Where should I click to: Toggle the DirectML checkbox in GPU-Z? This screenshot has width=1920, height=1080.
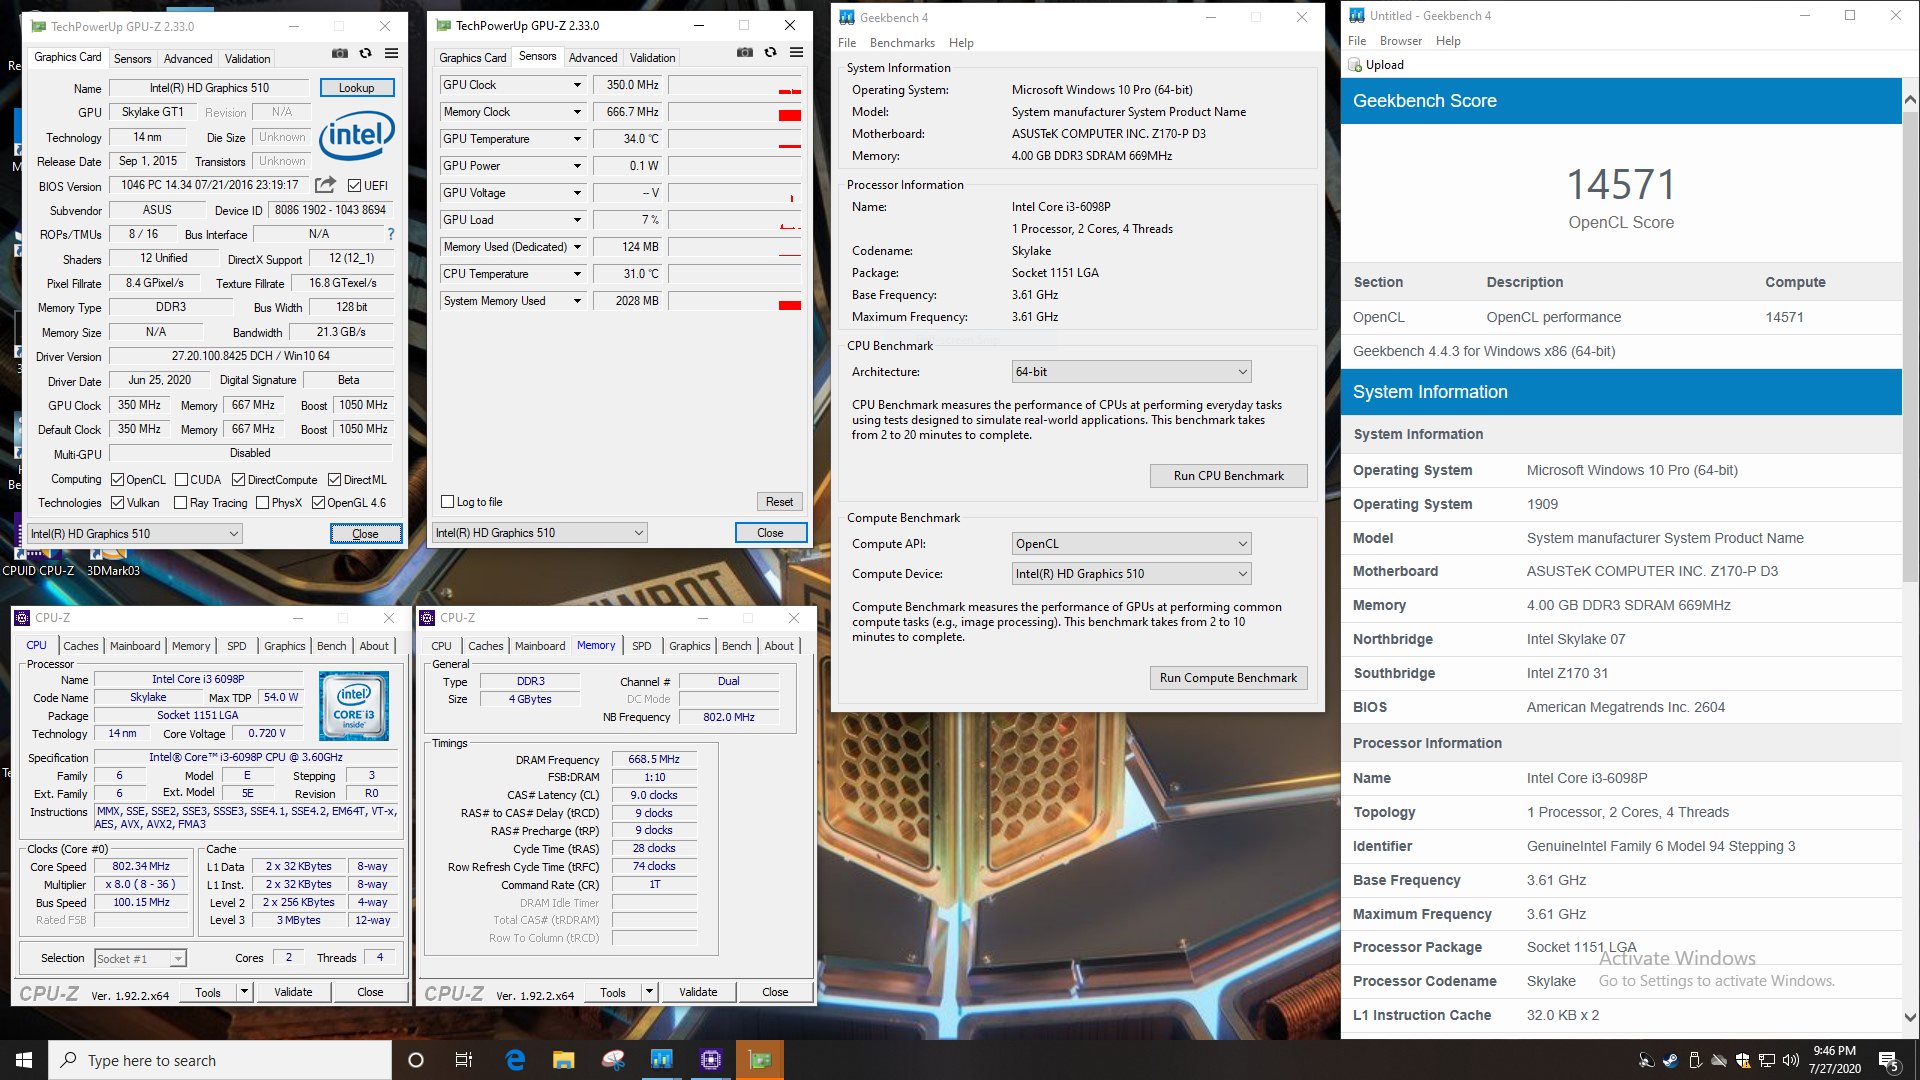coord(335,480)
